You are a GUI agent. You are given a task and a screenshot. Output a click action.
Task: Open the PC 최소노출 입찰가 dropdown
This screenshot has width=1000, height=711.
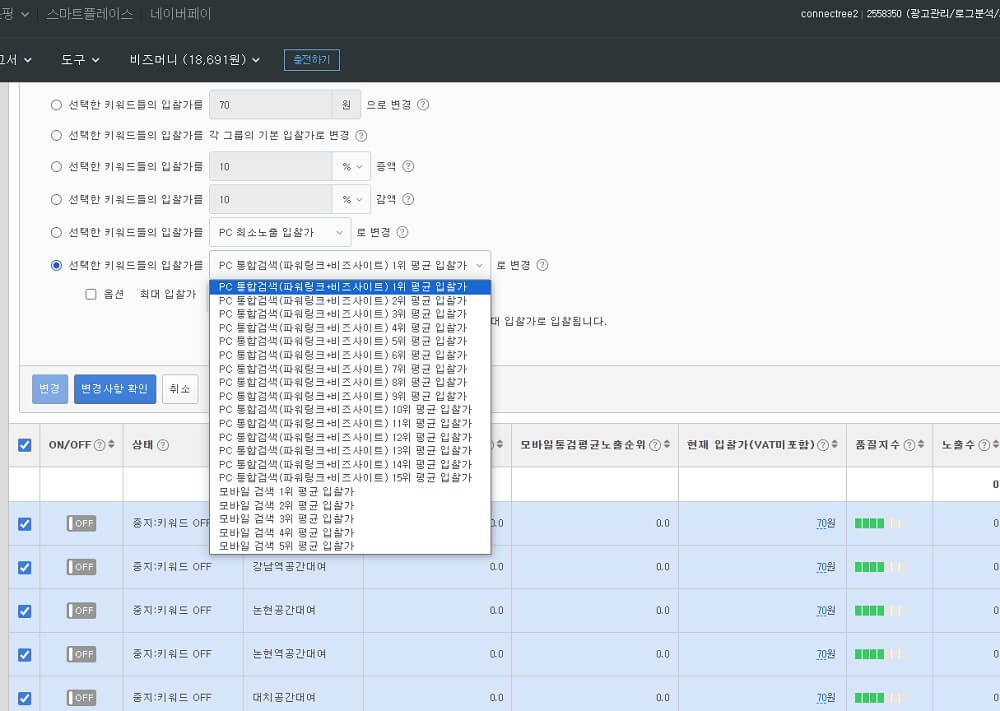tap(279, 232)
